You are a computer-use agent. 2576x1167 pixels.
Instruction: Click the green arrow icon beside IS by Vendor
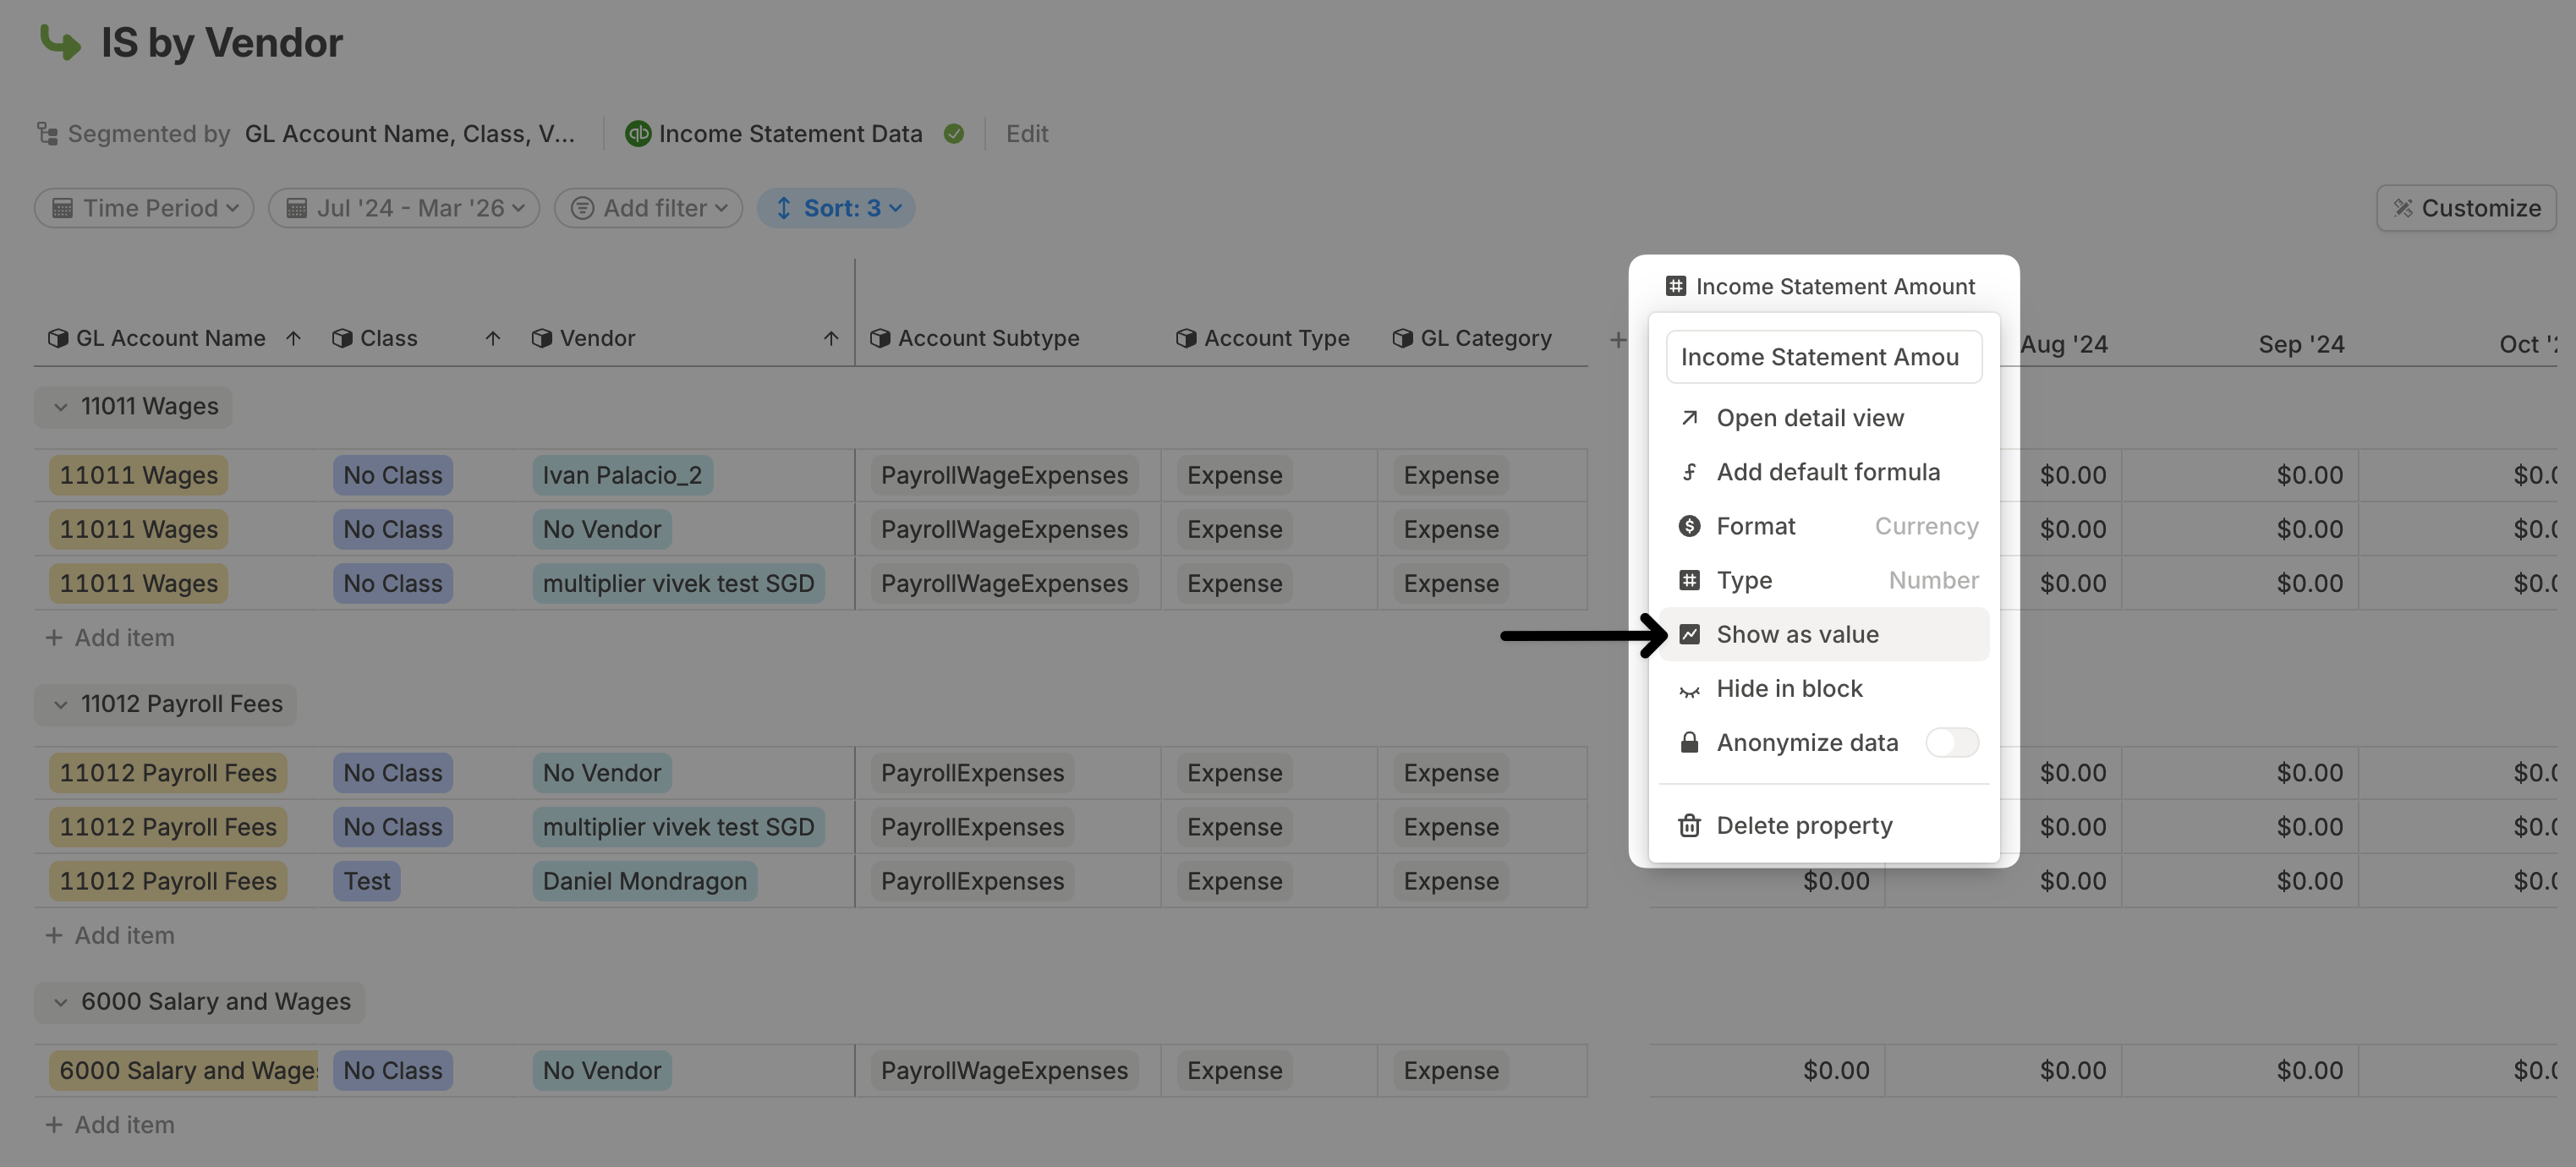[x=60, y=42]
